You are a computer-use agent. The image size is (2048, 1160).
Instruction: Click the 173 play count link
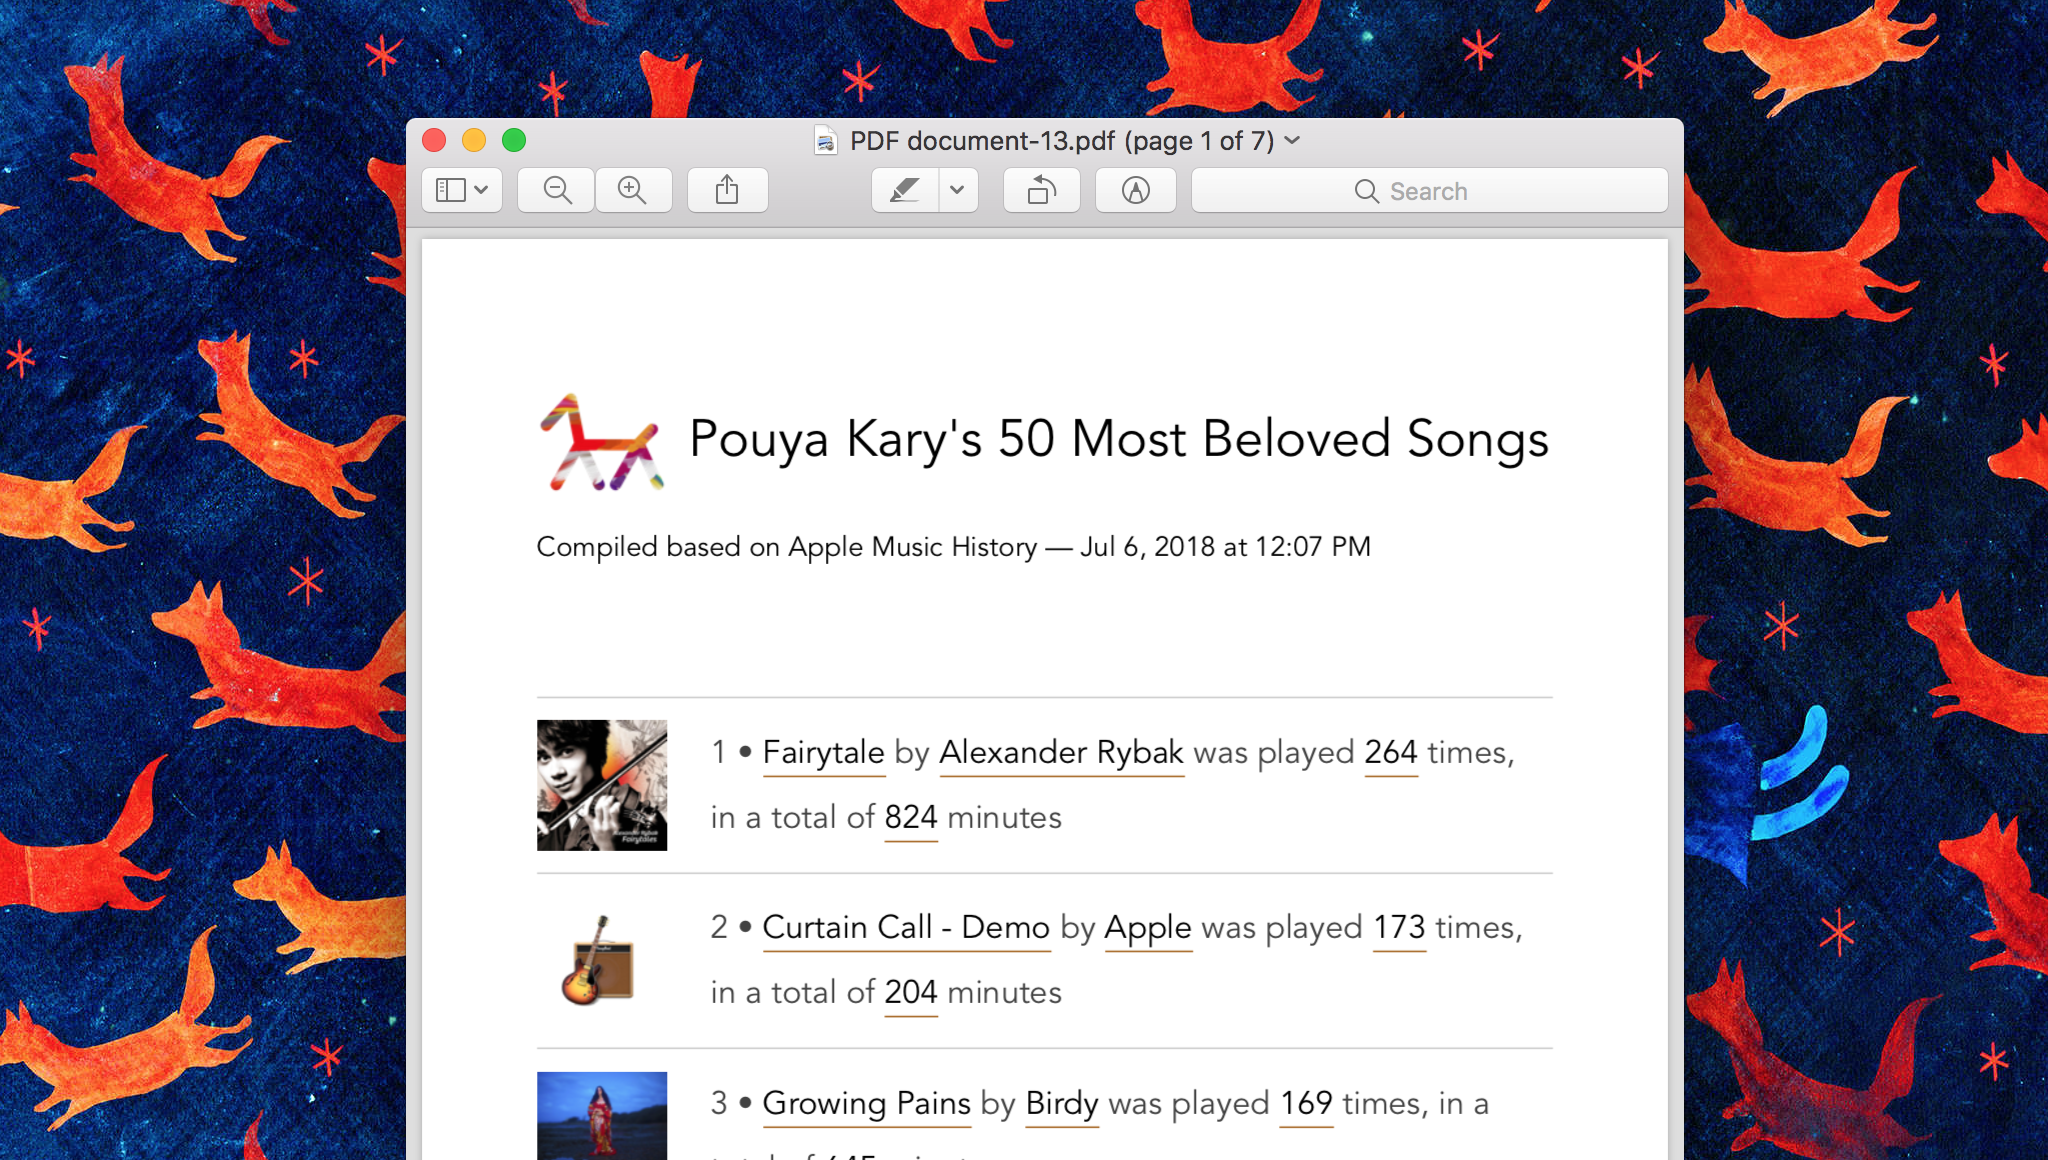pos(1399,928)
